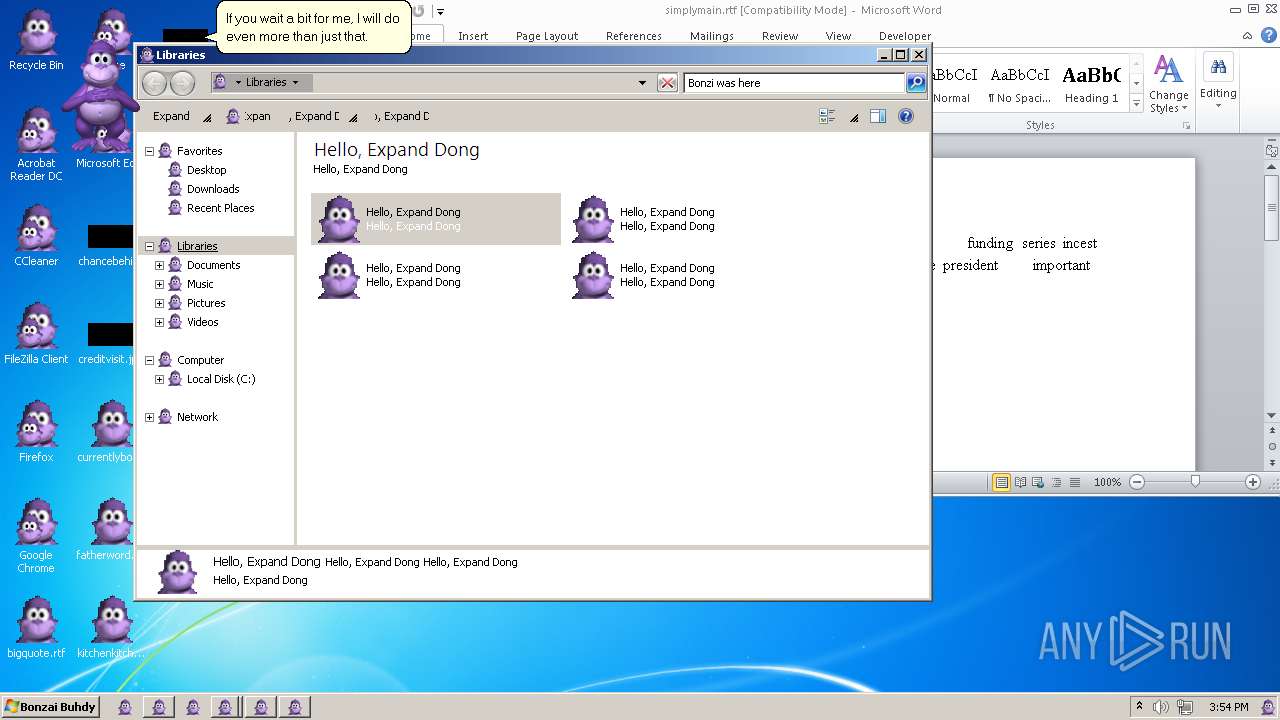
Task: Expand the Pictures library node
Action: point(159,303)
